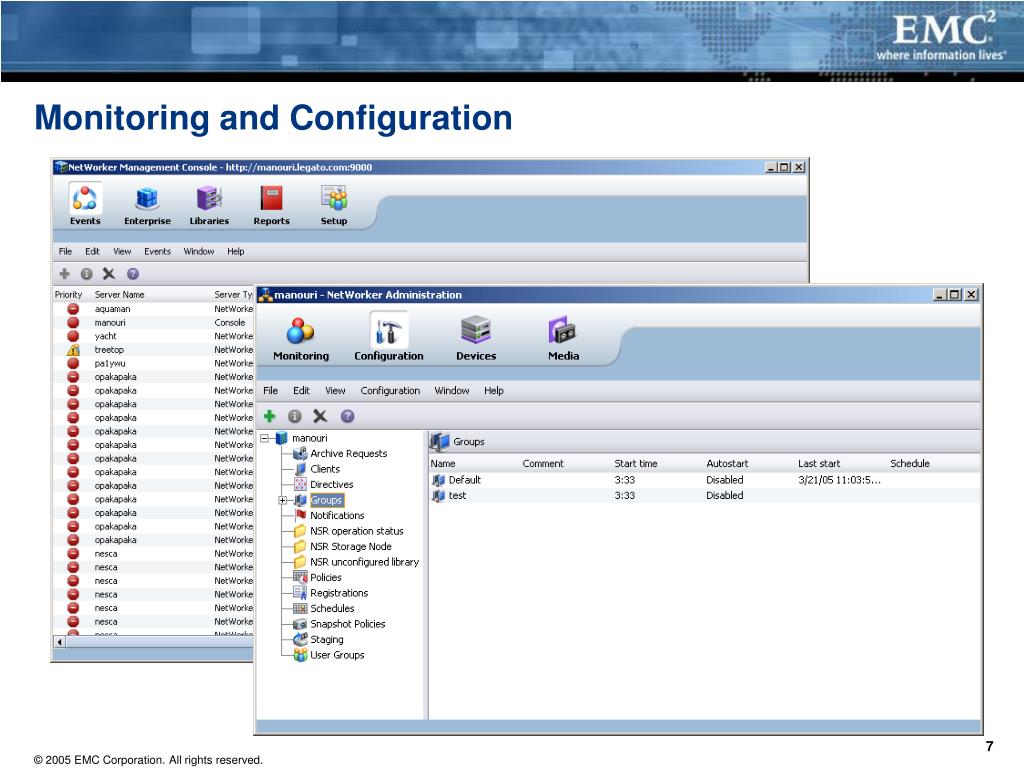
Task: Select Directives in the tree
Action: pyautogui.click(x=331, y=485)
